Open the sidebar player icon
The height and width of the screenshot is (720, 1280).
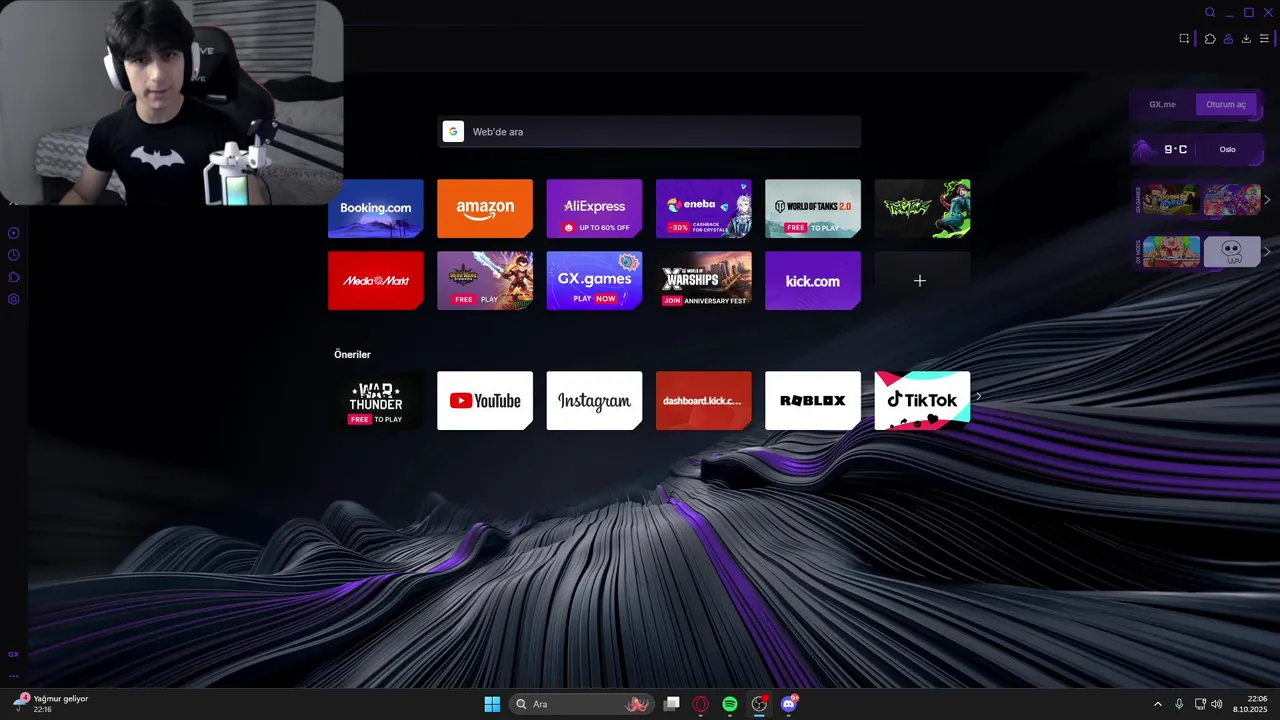(x=14, y=233)
